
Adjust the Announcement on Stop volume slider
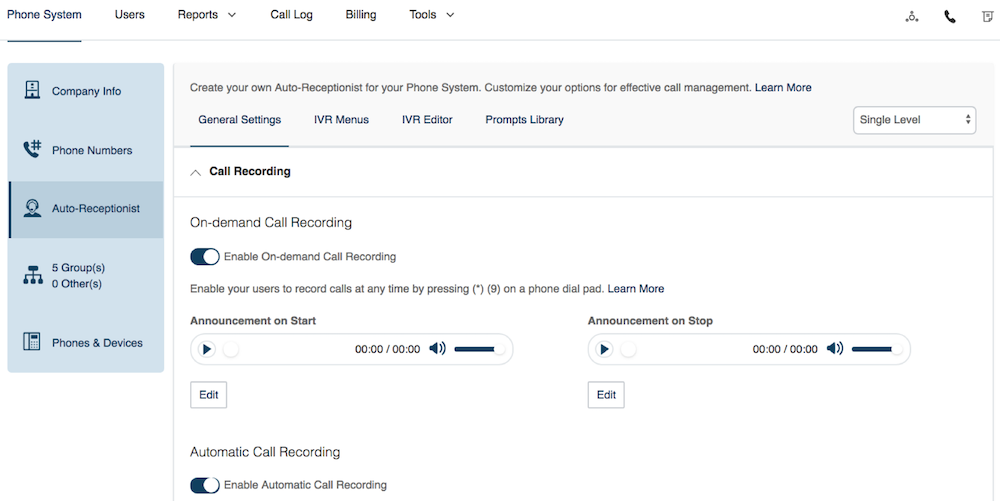point(877,349)
